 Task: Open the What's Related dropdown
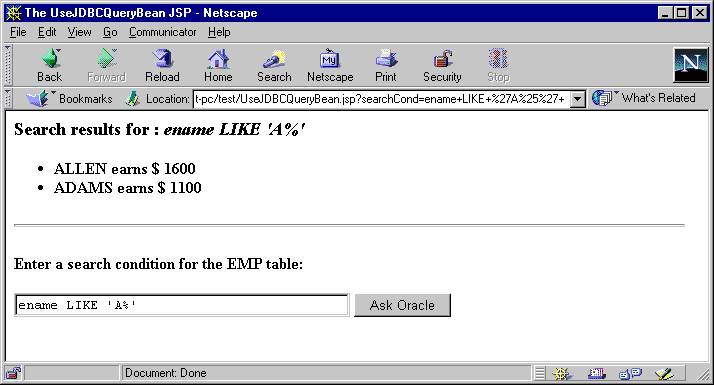[644, 98]
